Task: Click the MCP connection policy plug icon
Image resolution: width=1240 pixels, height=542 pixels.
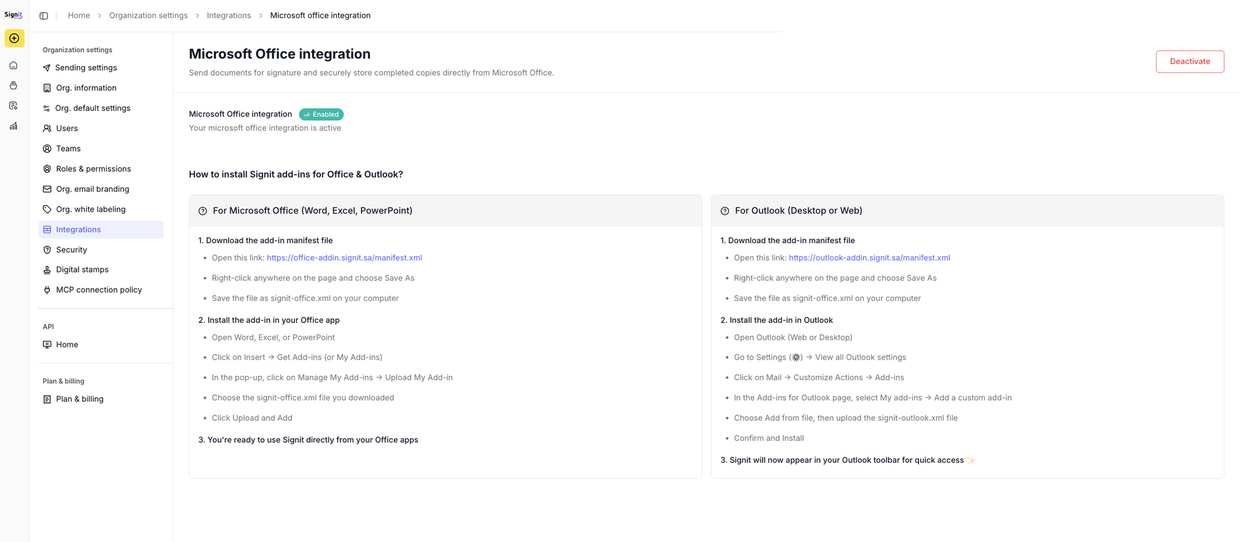Action: 47,290
